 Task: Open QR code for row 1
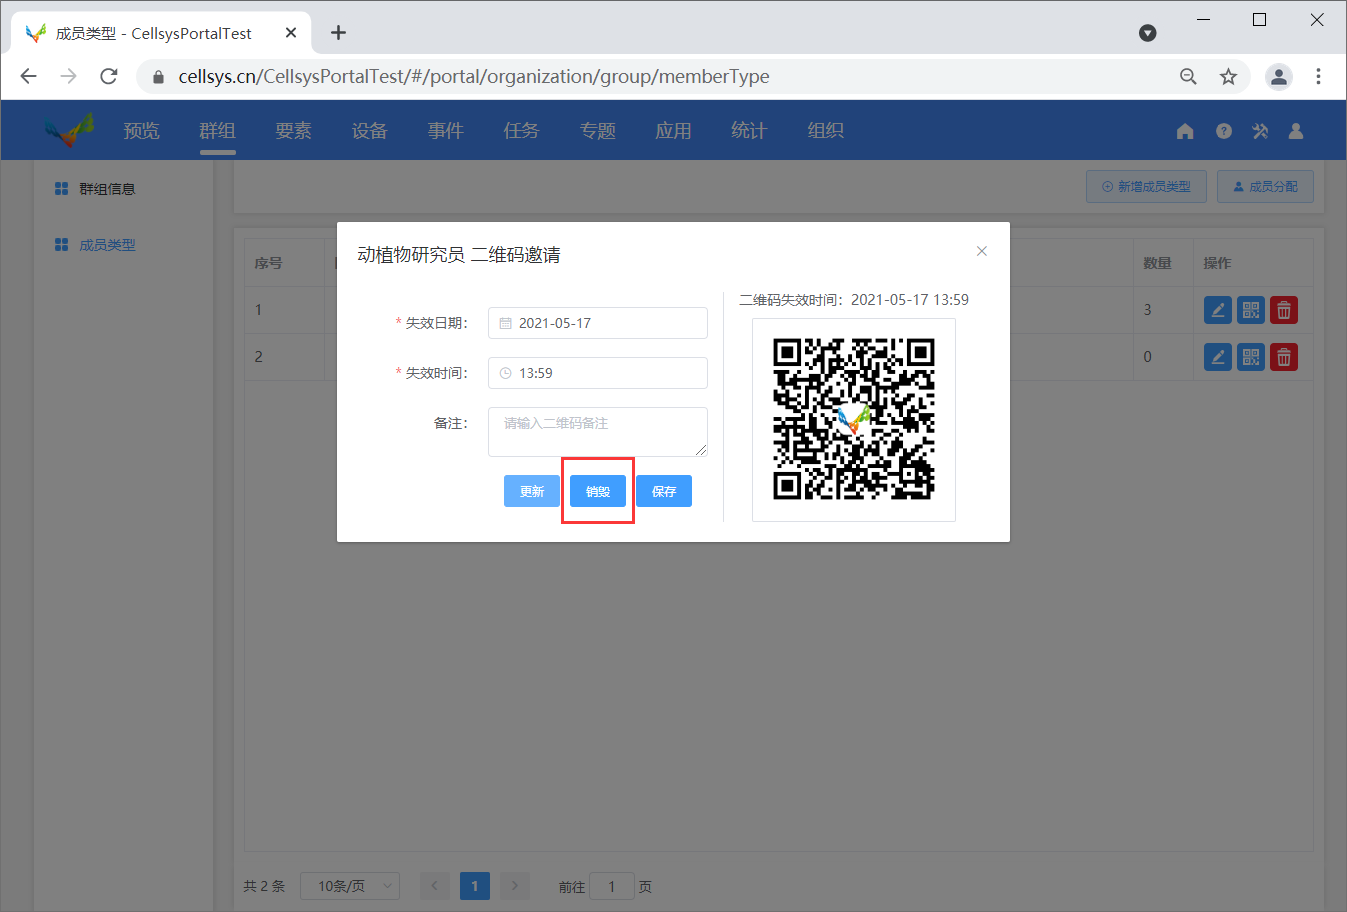point(1251,310)
